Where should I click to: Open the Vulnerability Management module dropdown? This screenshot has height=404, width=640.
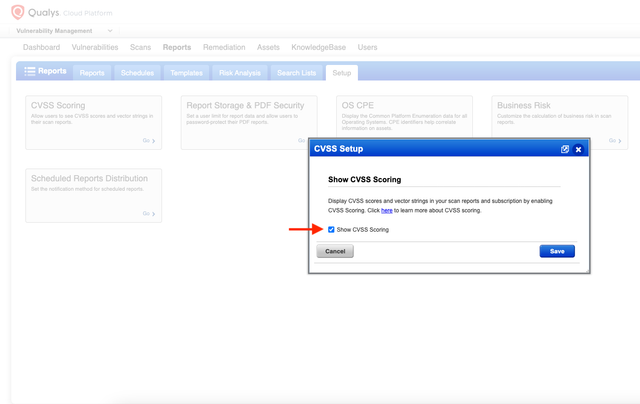click(x=108, y=31)
